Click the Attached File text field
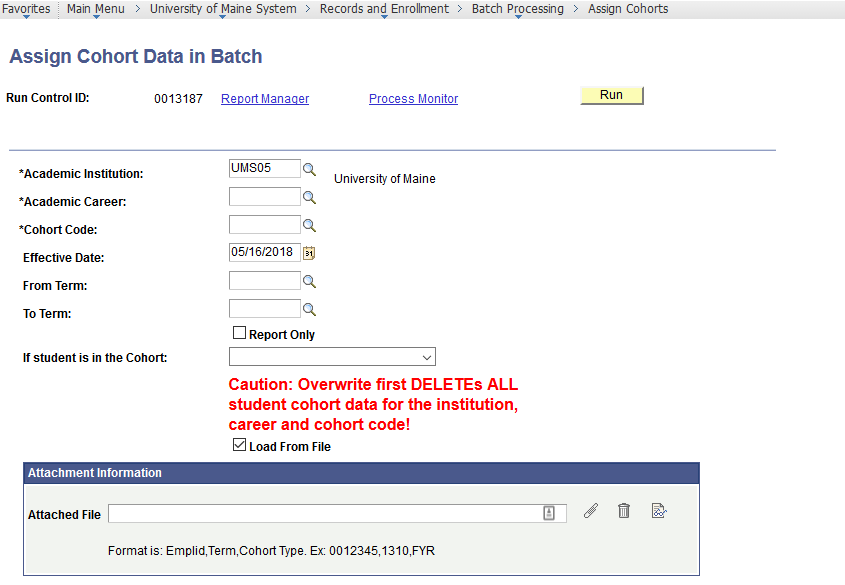845x585 pixels. 337,513
